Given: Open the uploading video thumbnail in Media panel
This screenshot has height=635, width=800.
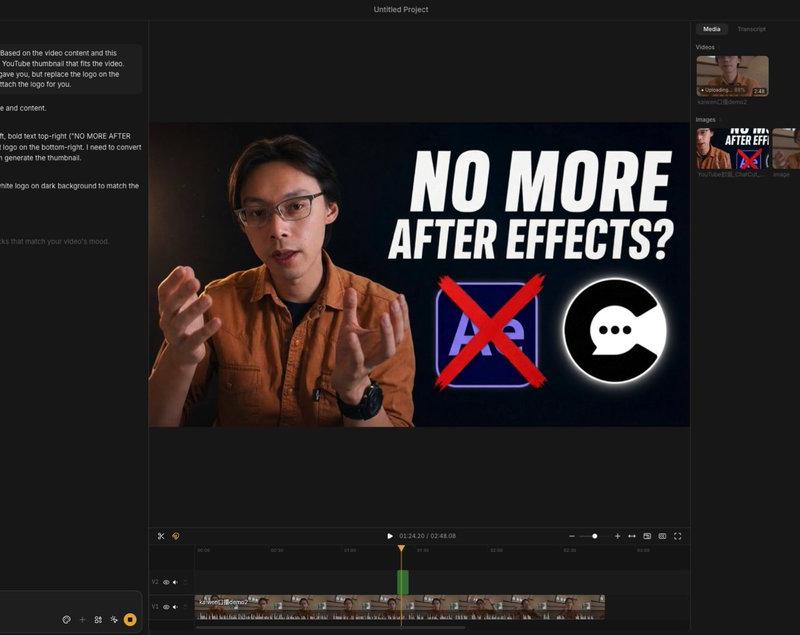Looking at the screenshot, I should 733,76.
